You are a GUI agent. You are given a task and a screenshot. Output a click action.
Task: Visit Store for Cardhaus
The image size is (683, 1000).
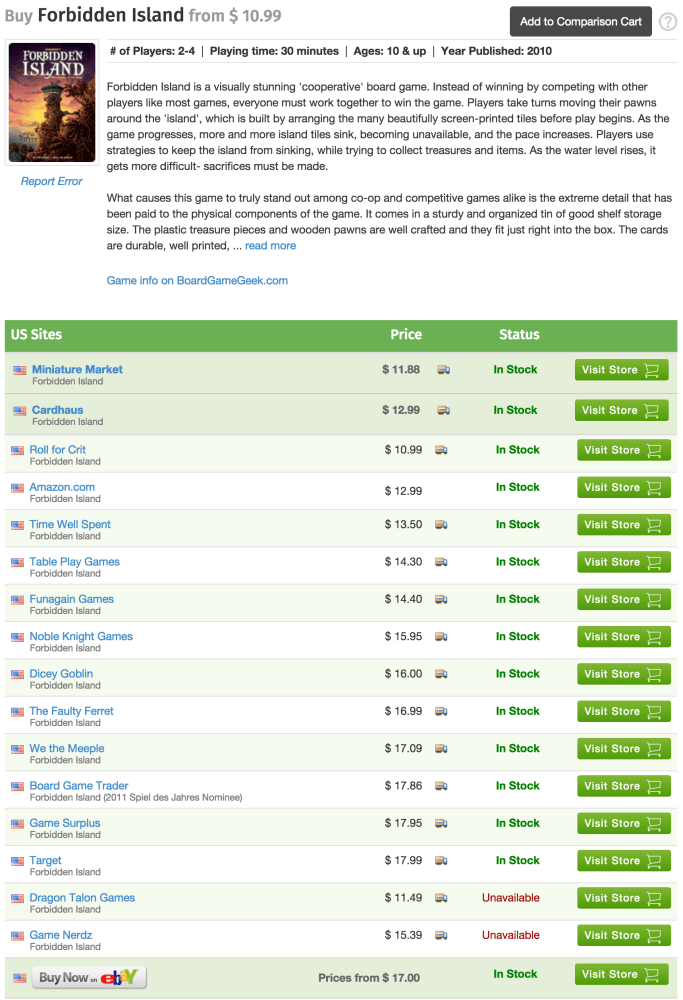tap(622, 411)
